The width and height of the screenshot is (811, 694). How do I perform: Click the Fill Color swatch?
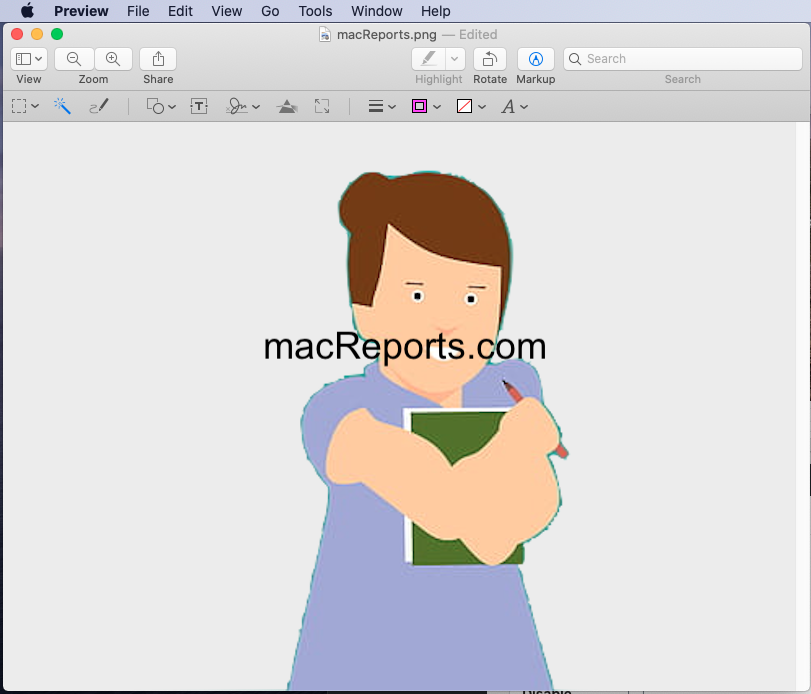(464, 107)
